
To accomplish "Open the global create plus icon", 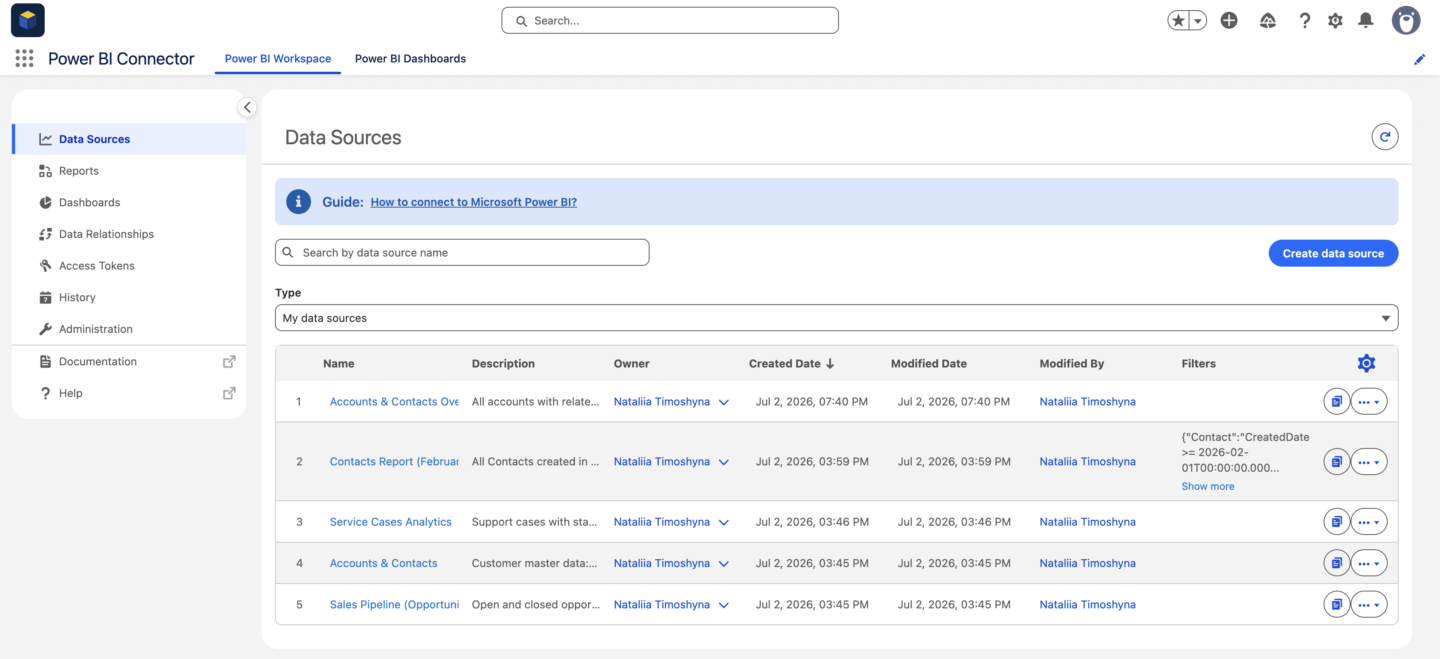I will [x=1230, y=20].
